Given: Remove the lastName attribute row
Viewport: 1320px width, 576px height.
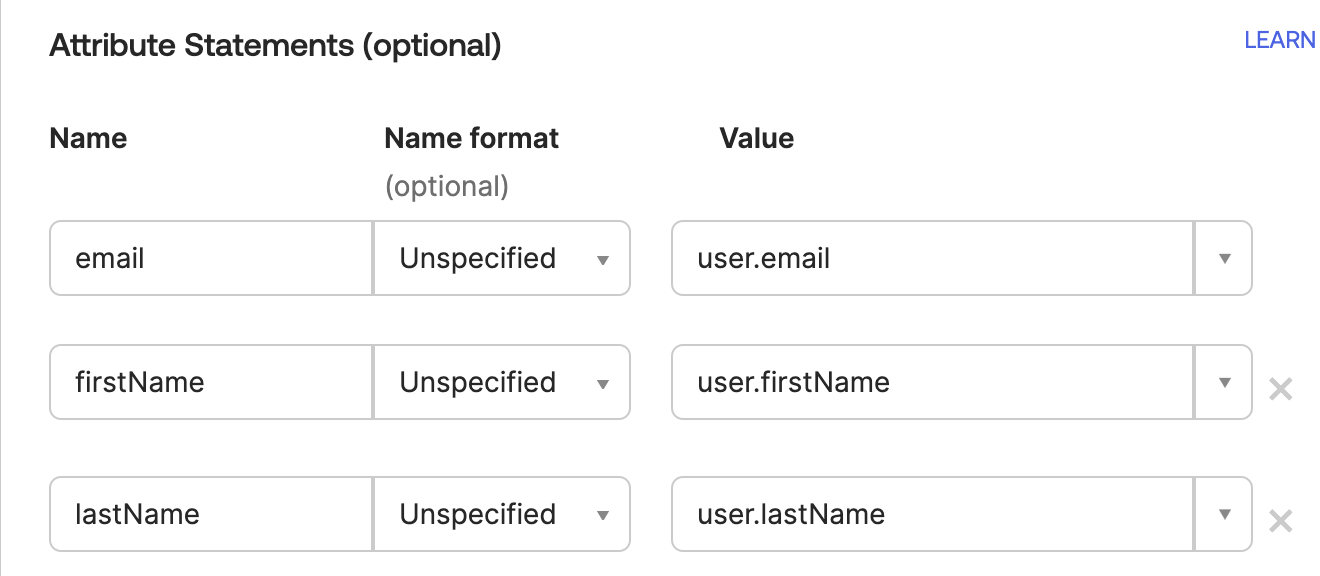Looking at the screenshot, I should 1281,522.
